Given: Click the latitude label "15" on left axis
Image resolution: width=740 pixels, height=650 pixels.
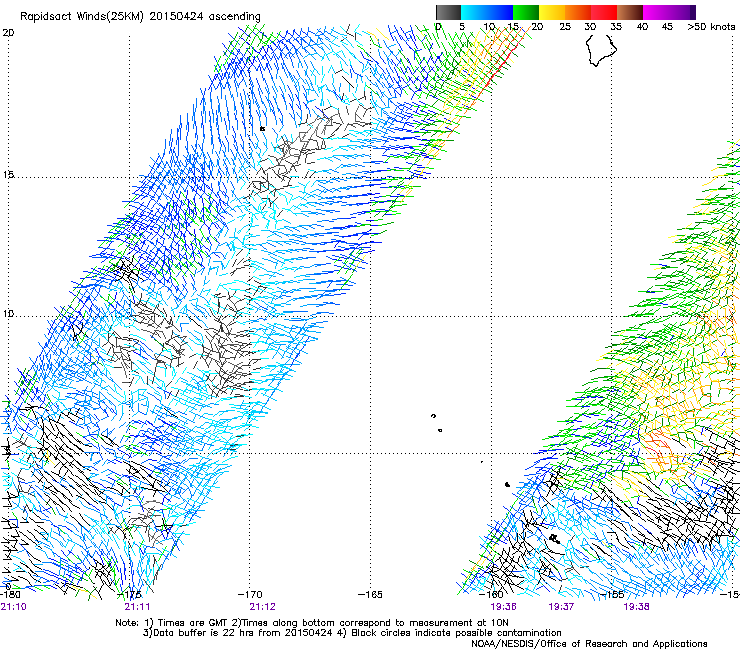Looking at the screenshot, I should coord(8,175).
